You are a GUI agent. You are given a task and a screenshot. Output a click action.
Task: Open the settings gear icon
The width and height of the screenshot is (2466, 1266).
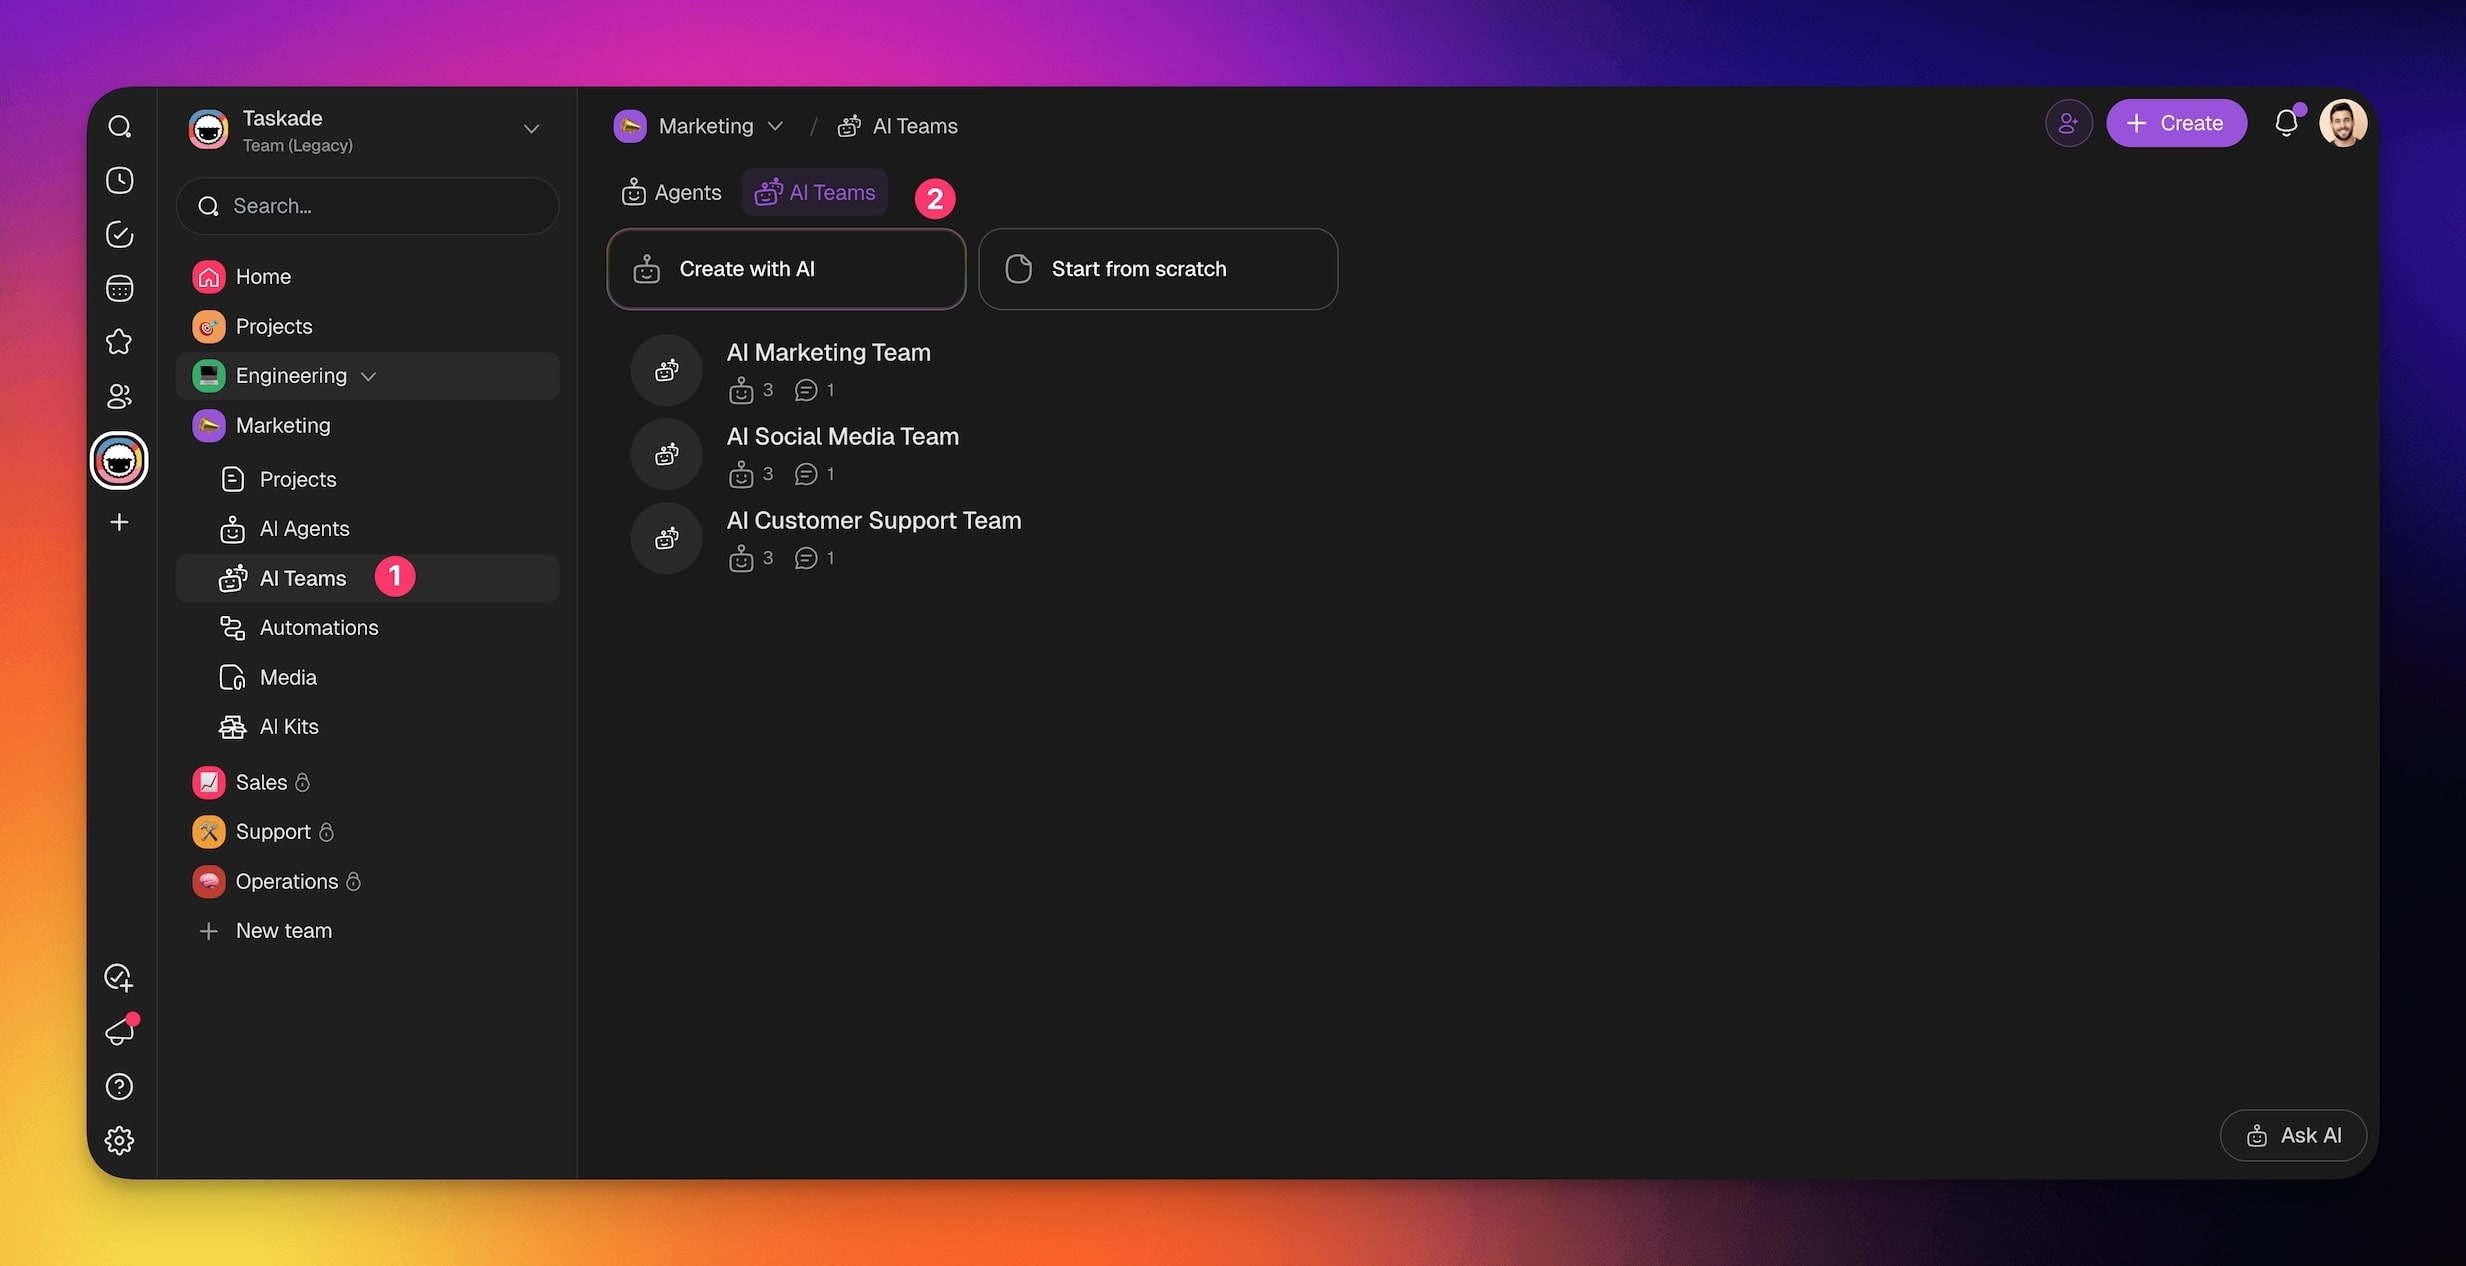pos(119,1140)
